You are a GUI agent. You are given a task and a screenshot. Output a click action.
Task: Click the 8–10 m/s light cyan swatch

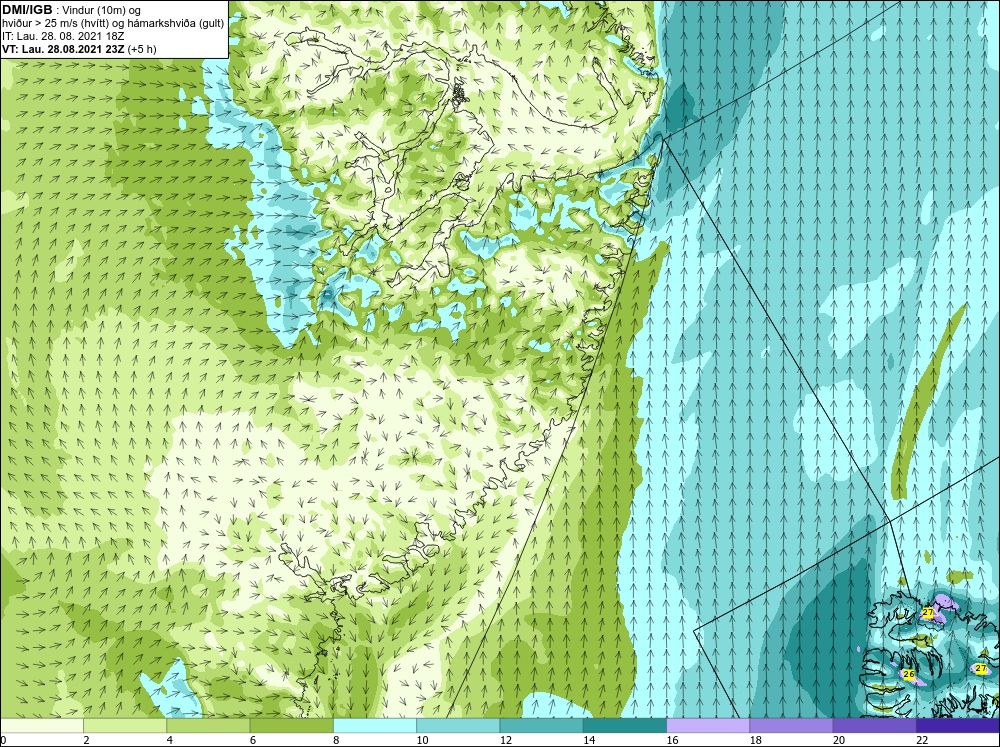(375, 726)
